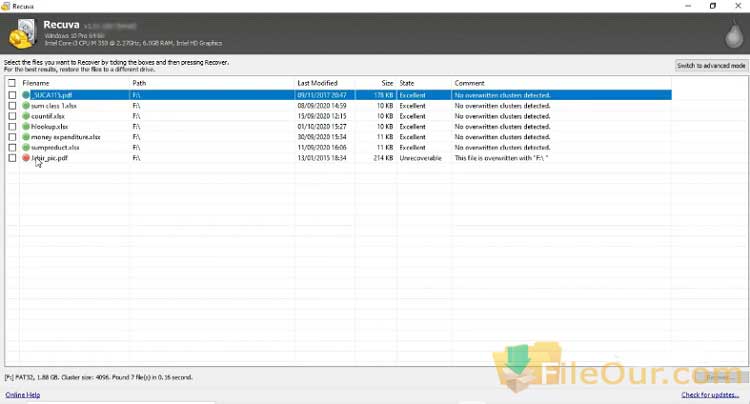
Task: Select the file named countif.xlsx
Action: 48,116
